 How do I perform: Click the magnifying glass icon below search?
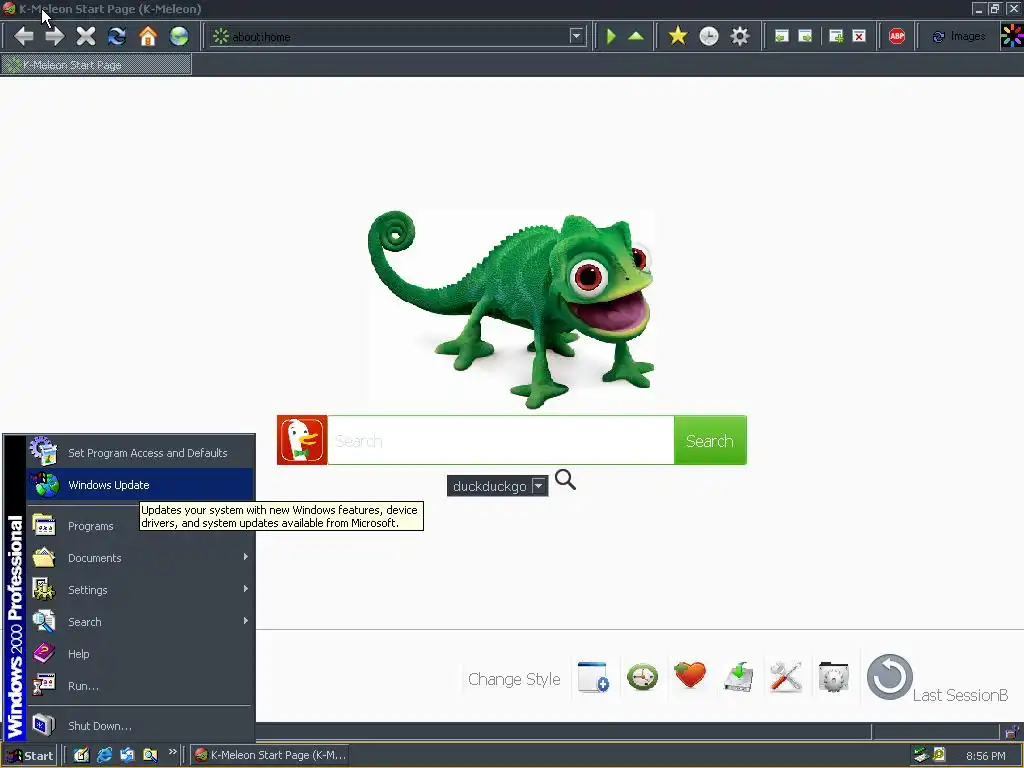(x=565, y=480)
